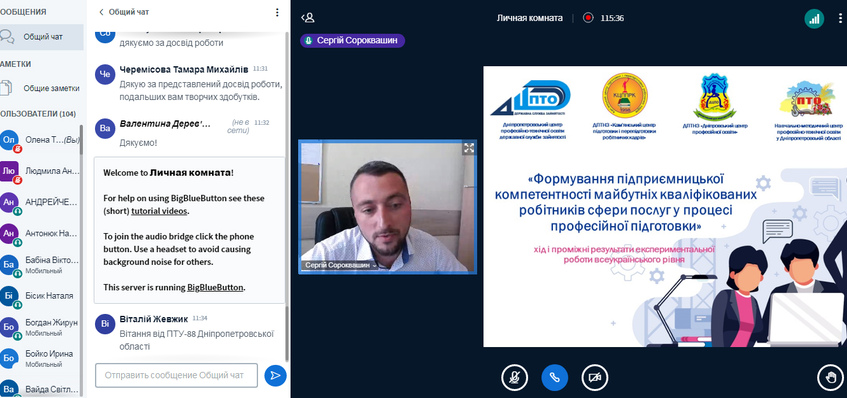Toggle webcam sharing button
The image size is (847, 398).
click(595, 377)
